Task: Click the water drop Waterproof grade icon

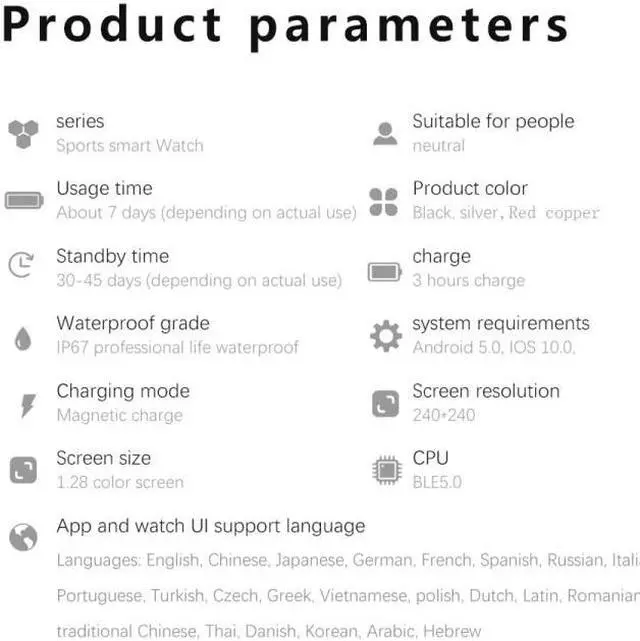Action: (22, 338)
